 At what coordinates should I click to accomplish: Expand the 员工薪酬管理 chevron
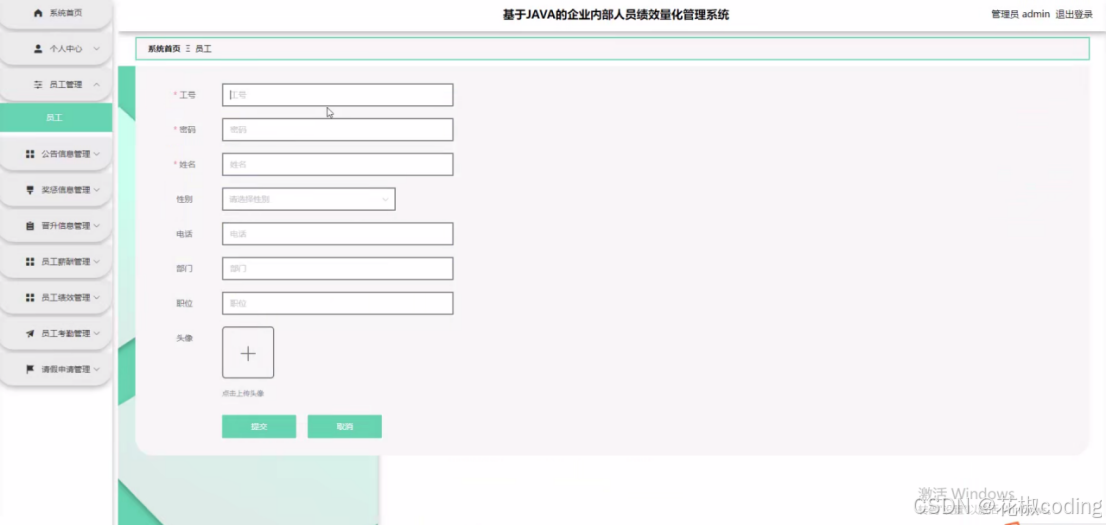pyautogui.click(x=97, y=262)
